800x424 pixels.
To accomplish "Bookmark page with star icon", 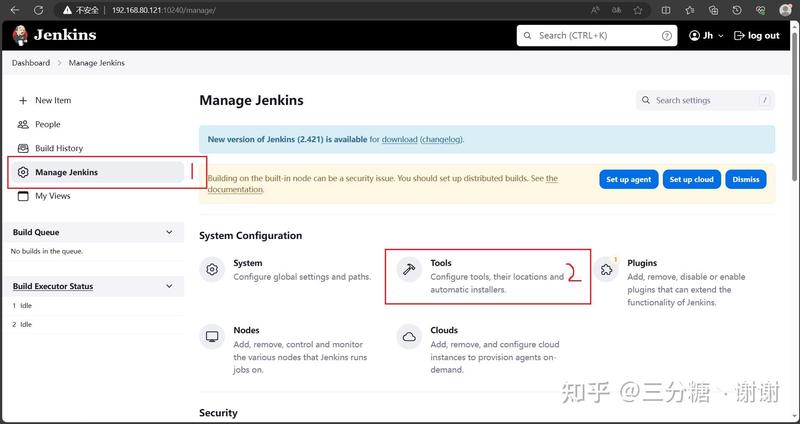I will pos(638,10).
